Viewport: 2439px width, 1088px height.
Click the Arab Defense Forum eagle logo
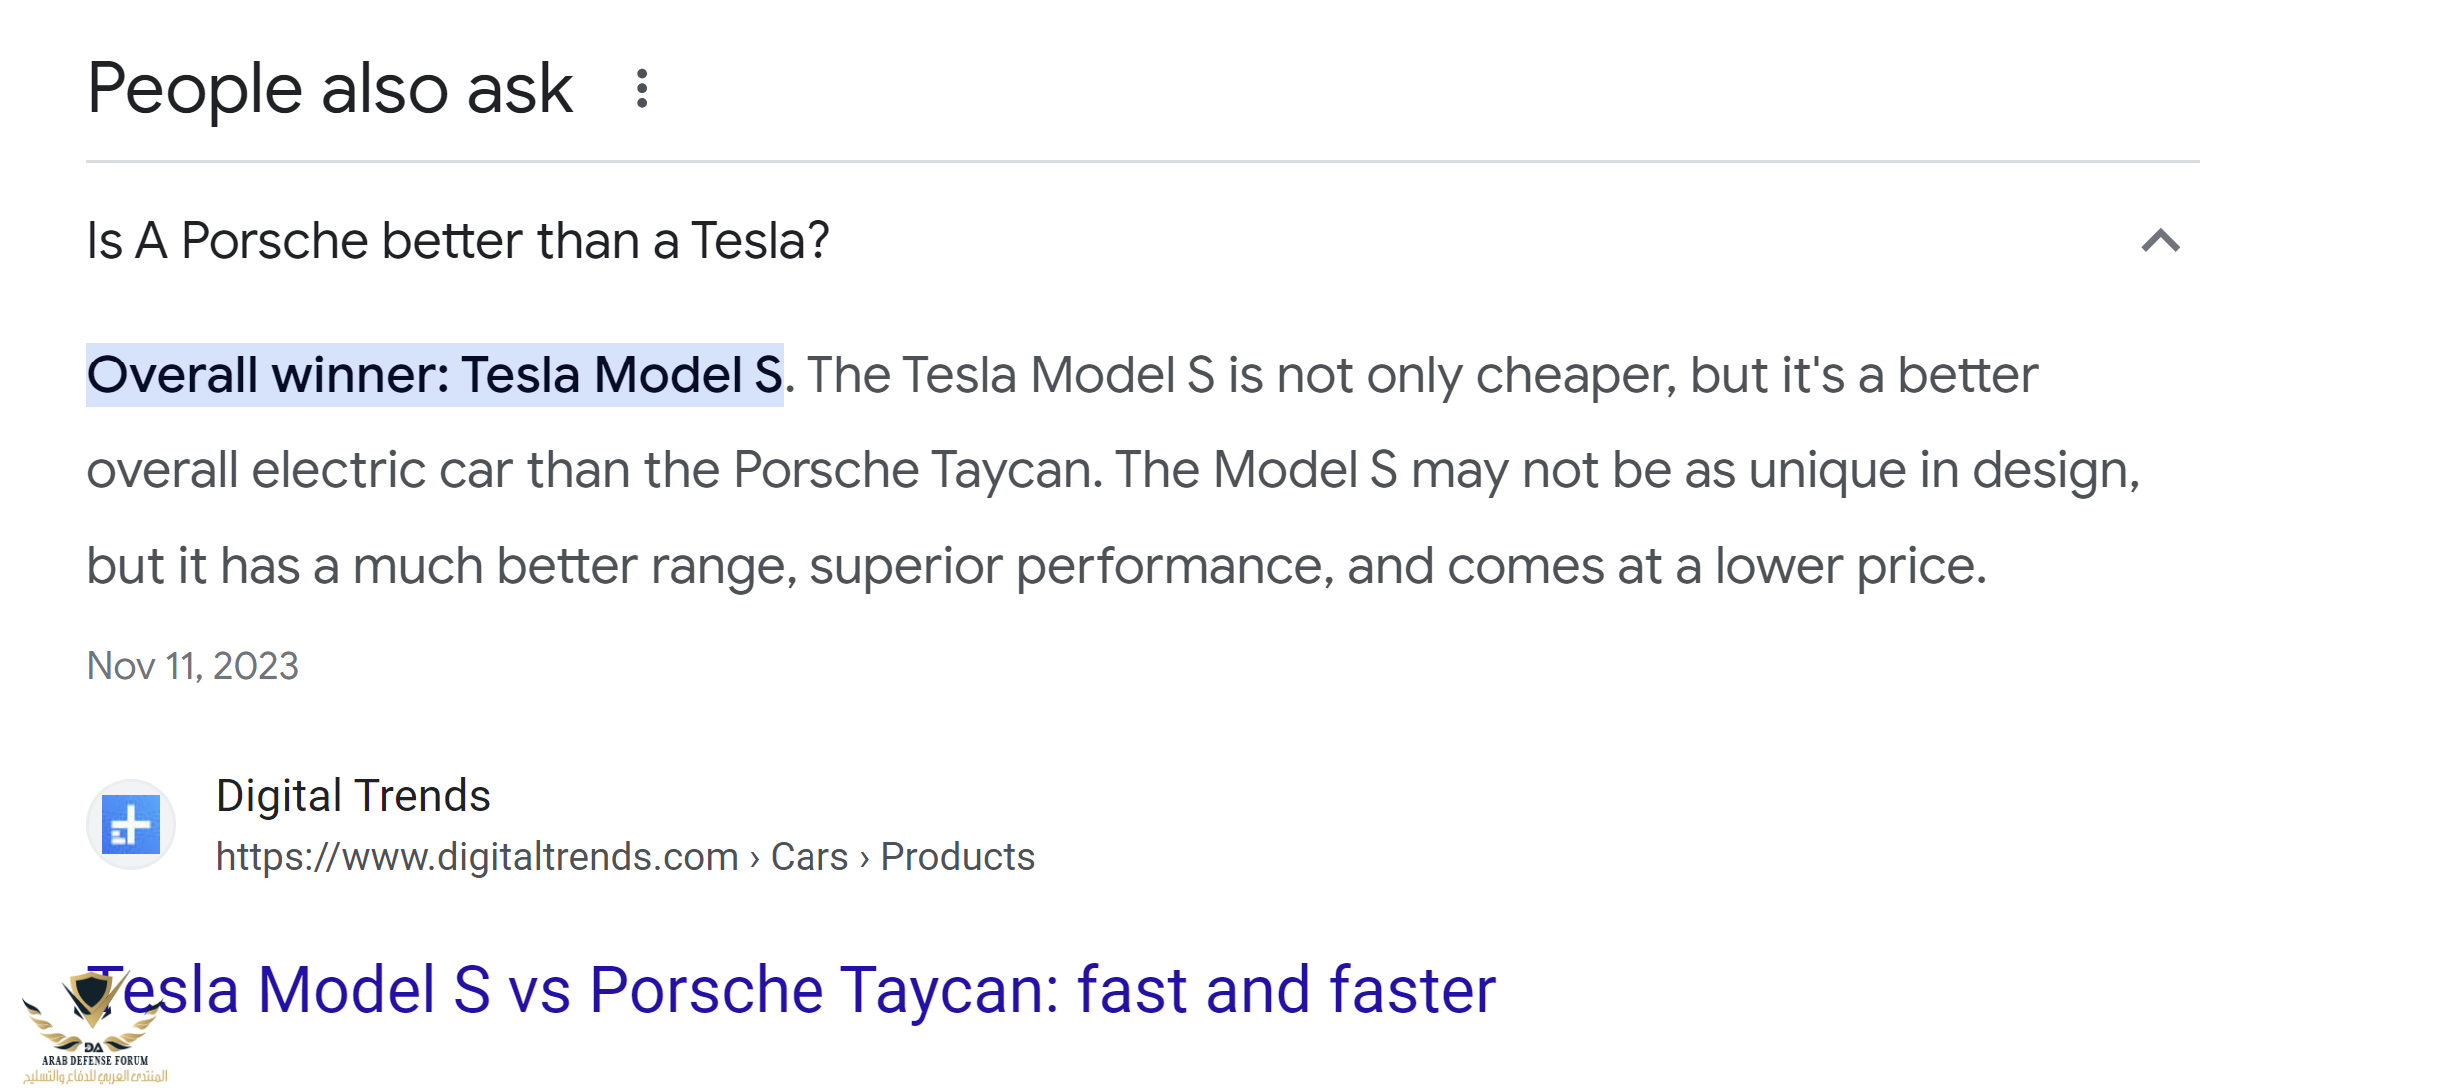pos(92,1005)
